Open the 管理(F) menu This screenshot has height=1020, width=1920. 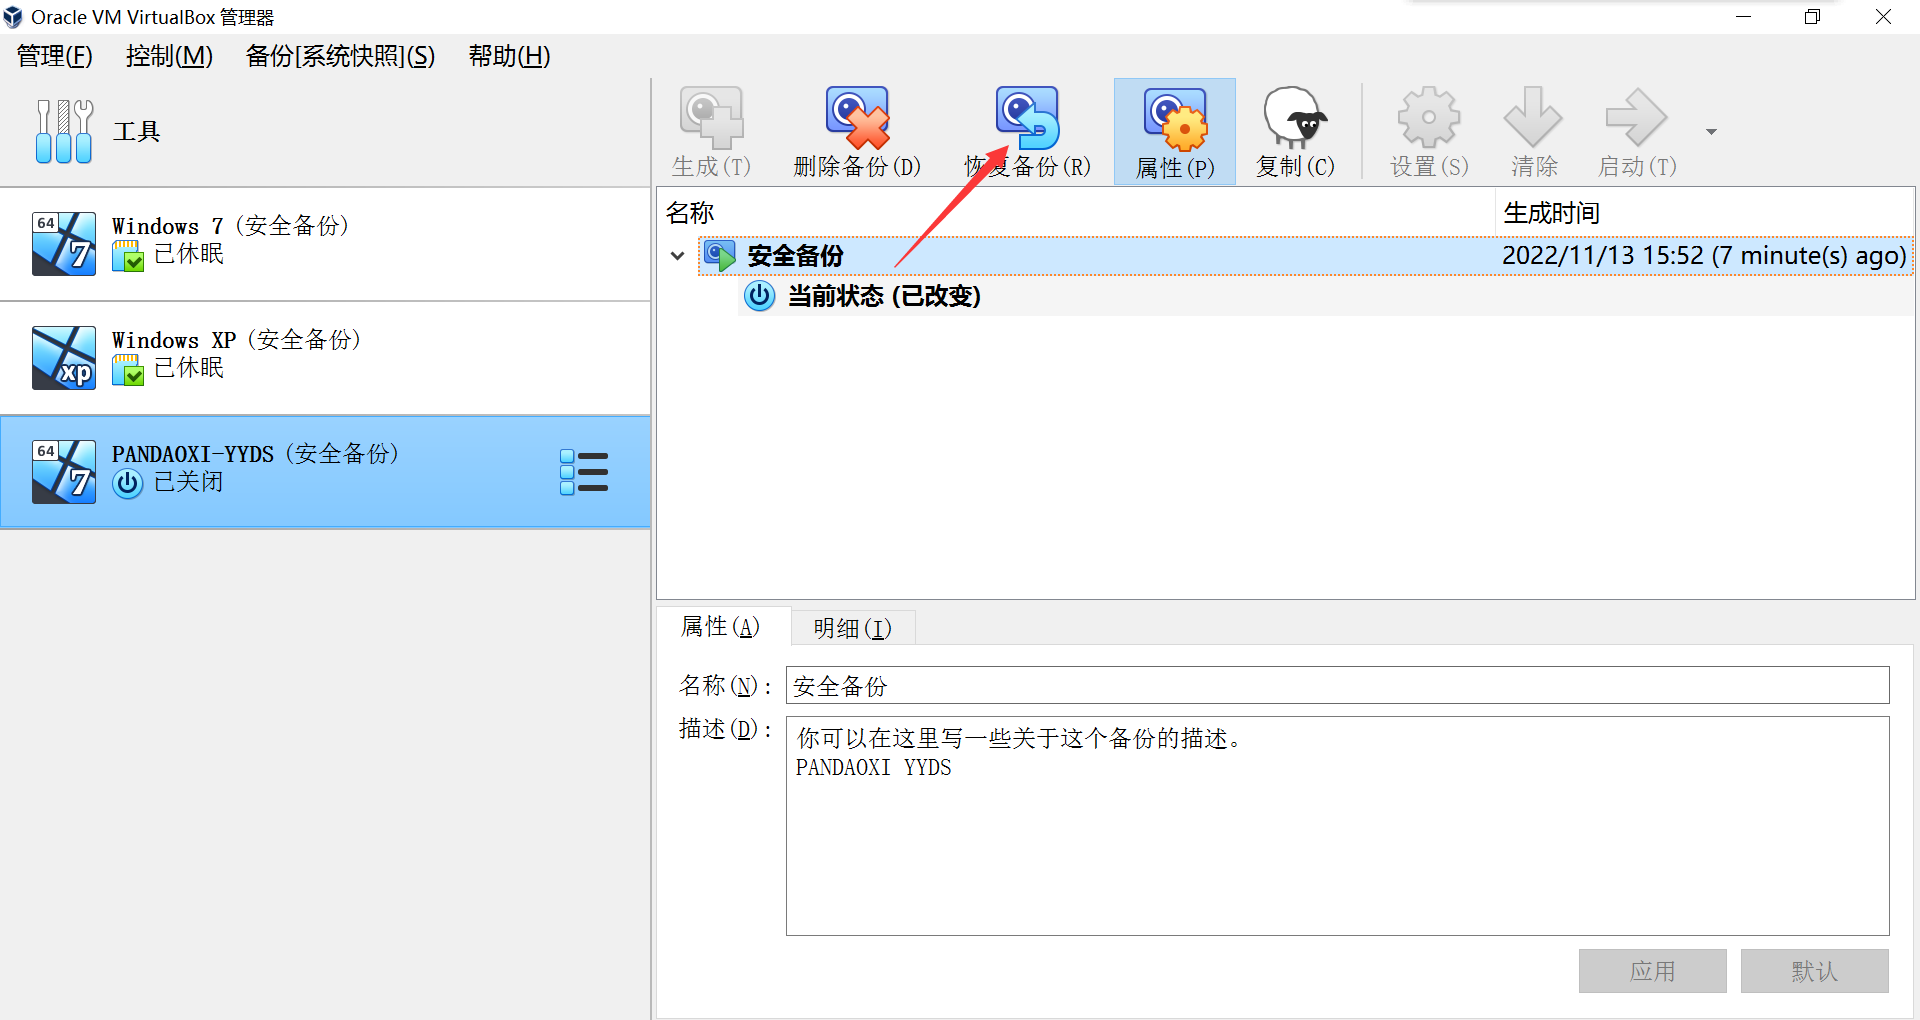tap(55, 56)
